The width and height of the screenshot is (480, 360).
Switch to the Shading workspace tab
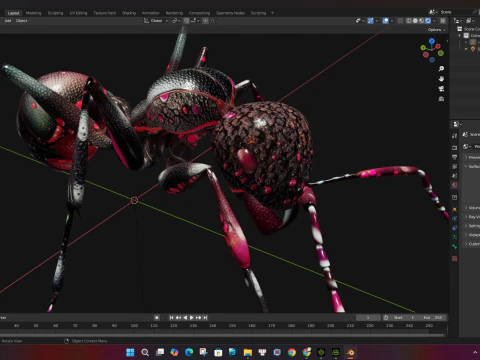click(x=129, y=13)
